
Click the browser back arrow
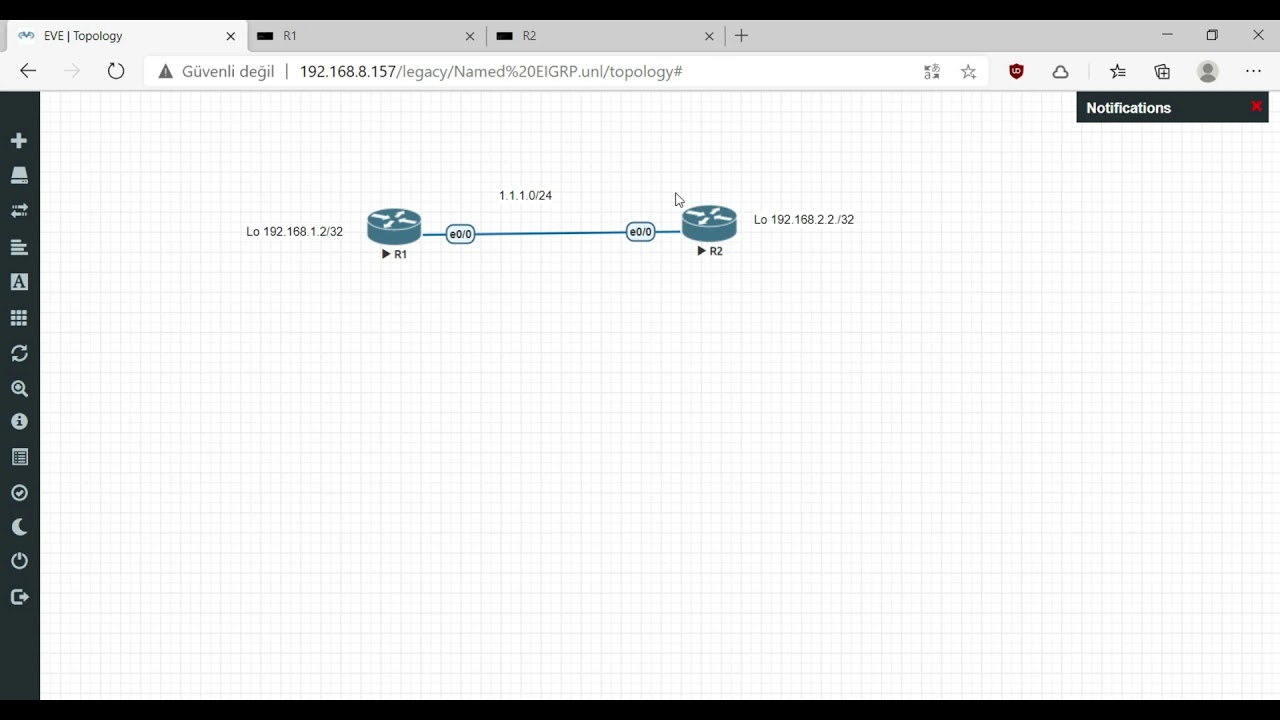coord(28,71)
